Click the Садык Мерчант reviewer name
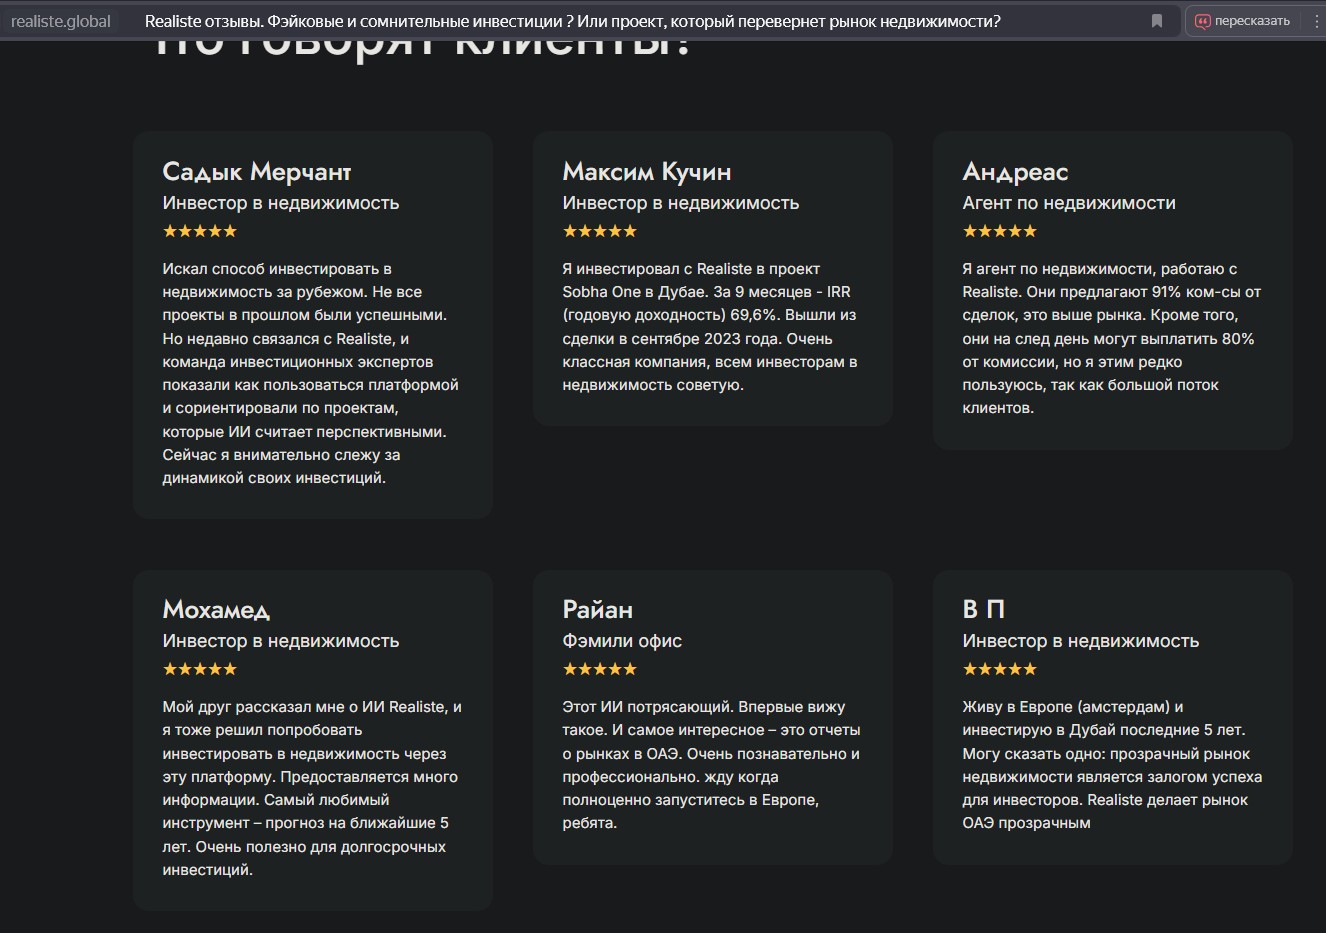Screen dimensions: 1326x933 coord(257,172)
